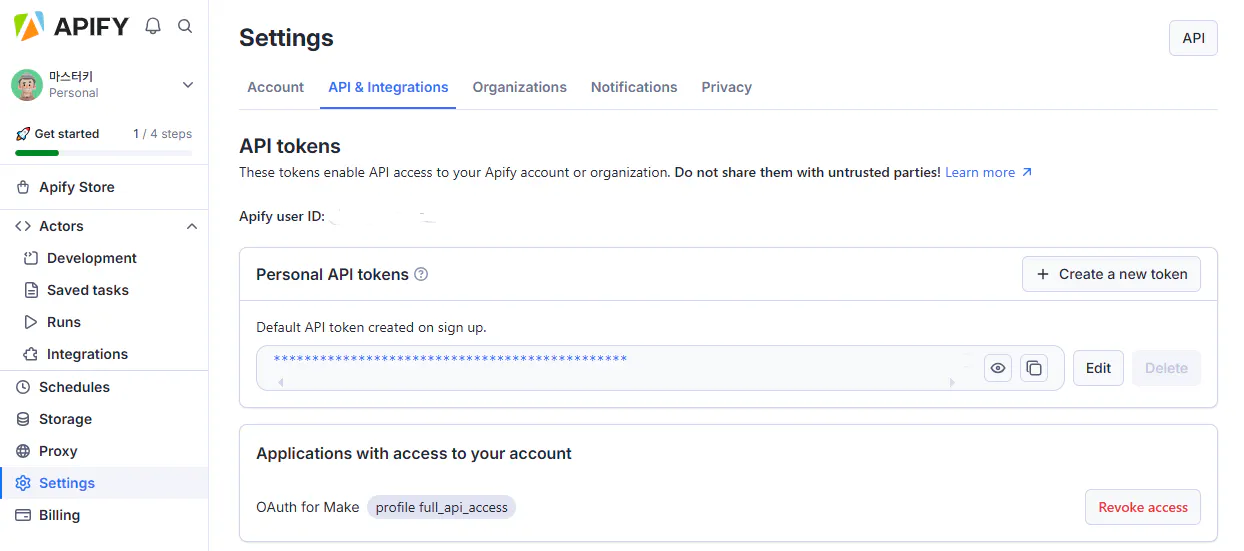Click the Proxy globe icon
This screenshot has width=1244, height=551.
(23, 451)
